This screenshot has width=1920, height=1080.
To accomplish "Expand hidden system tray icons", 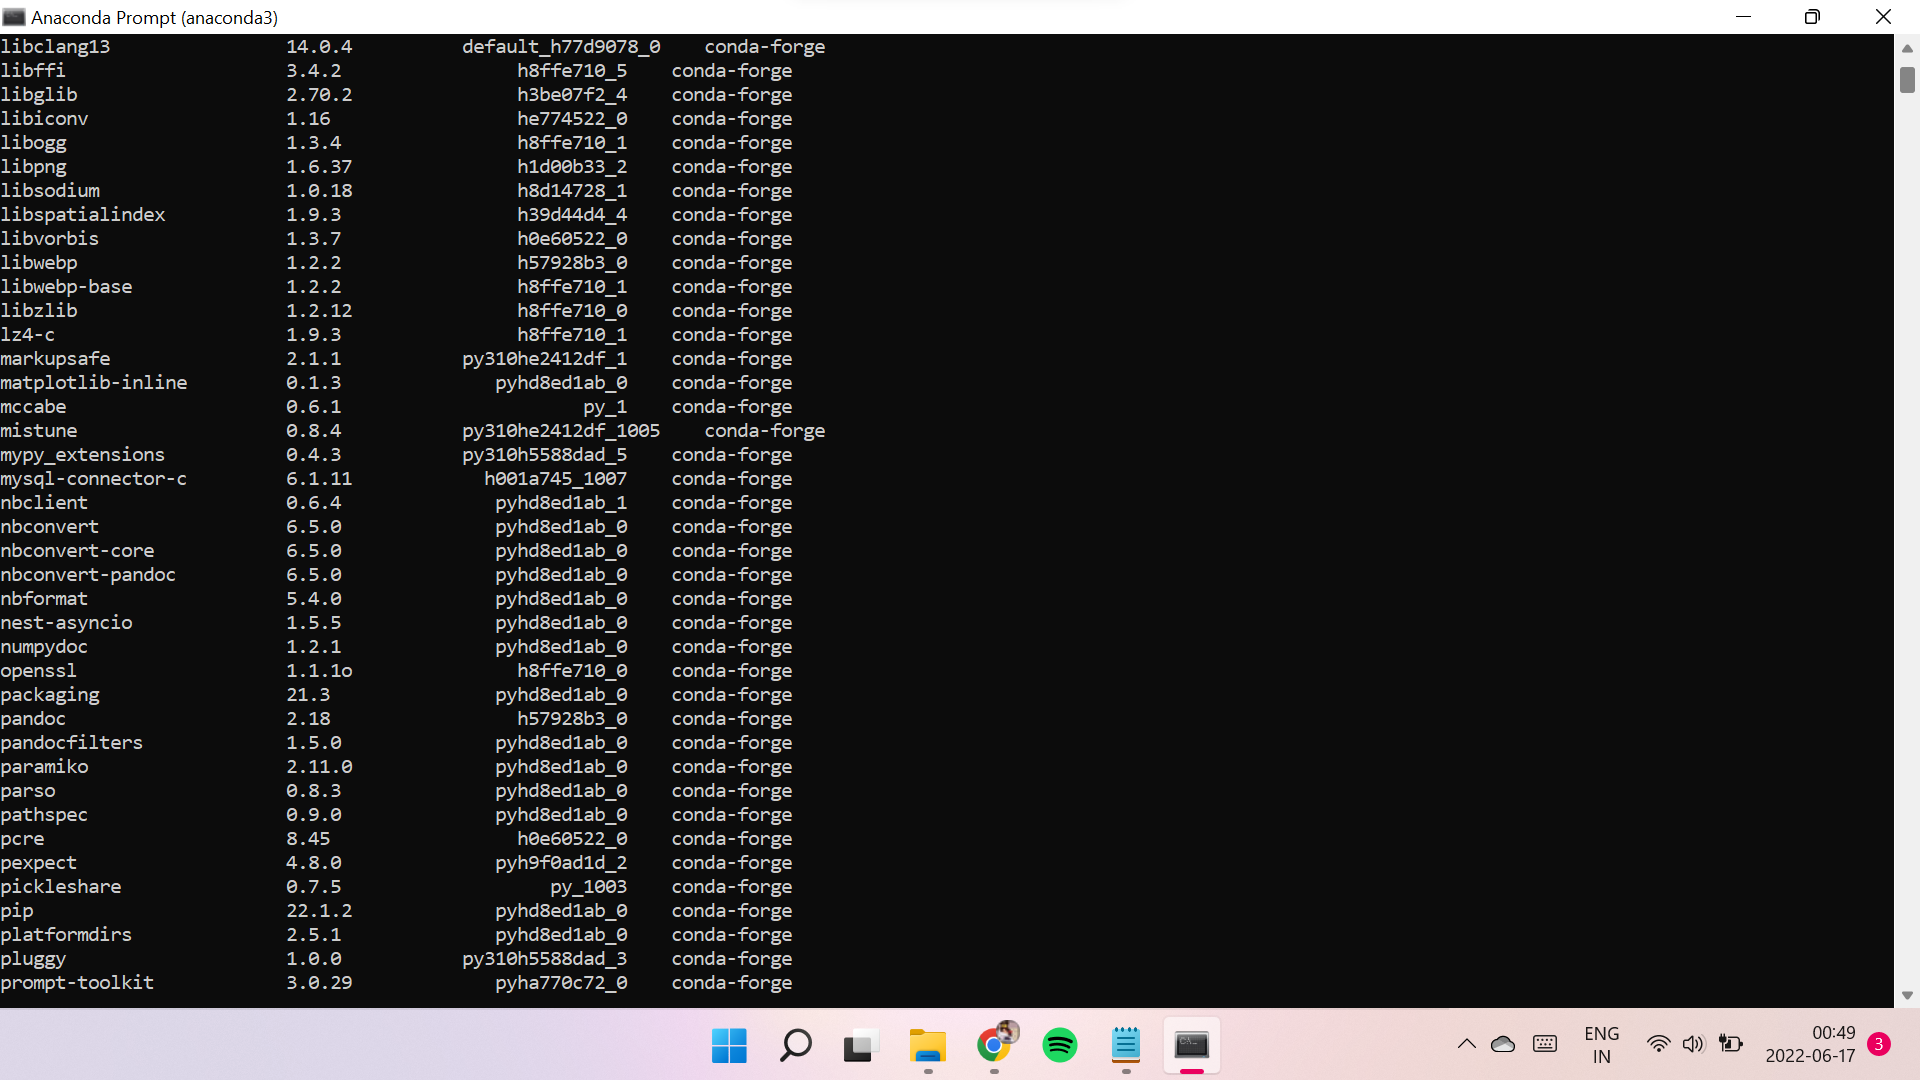I will [x=1466, y=1044].
